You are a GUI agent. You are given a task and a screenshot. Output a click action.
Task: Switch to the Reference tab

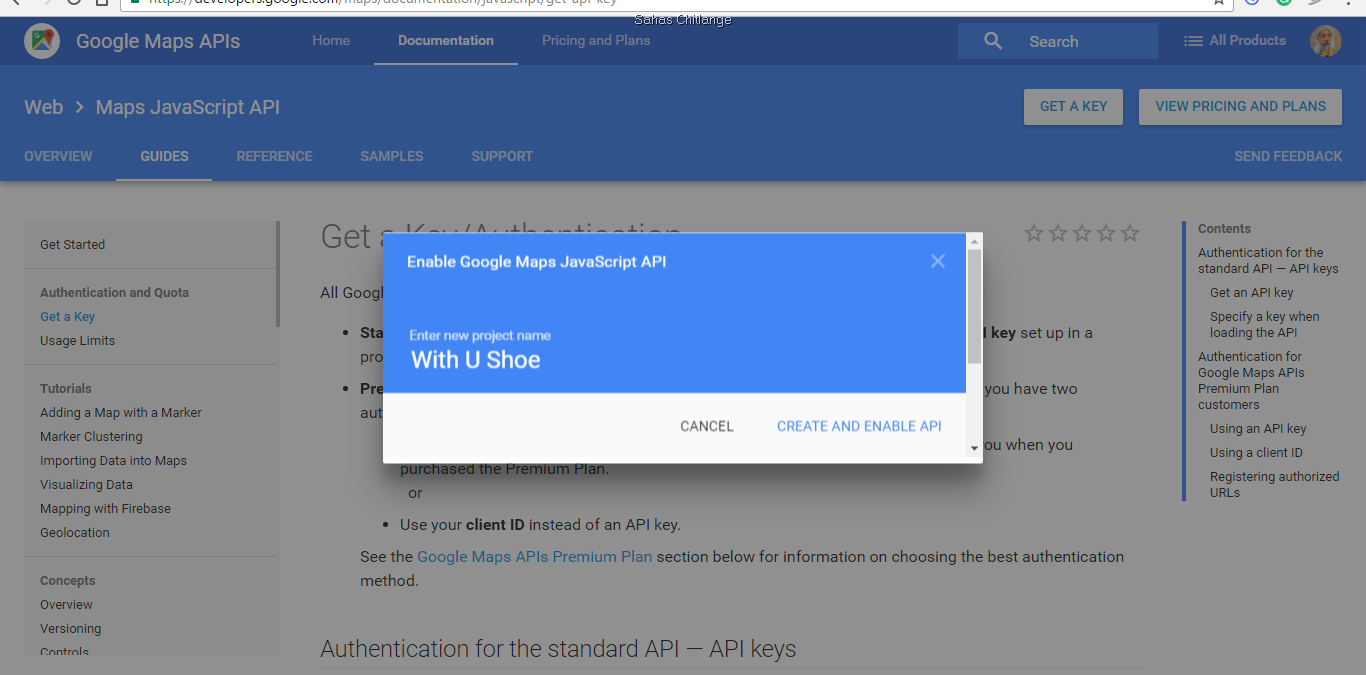pyautogui.click(x=274, y=156)
